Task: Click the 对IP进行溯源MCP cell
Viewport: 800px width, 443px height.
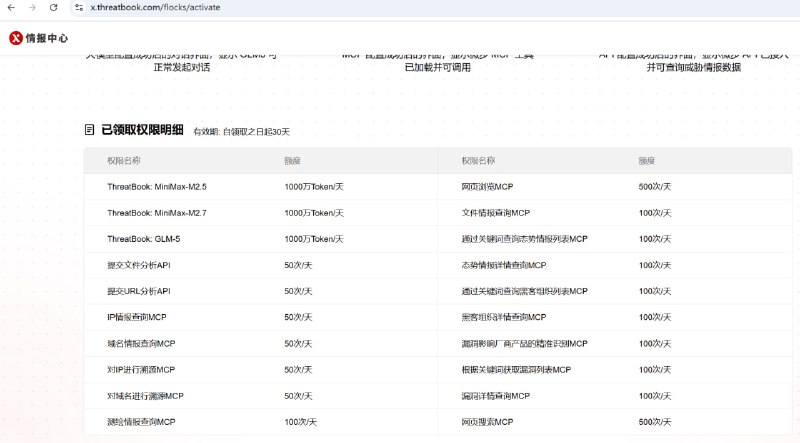Action: (141, 370)
